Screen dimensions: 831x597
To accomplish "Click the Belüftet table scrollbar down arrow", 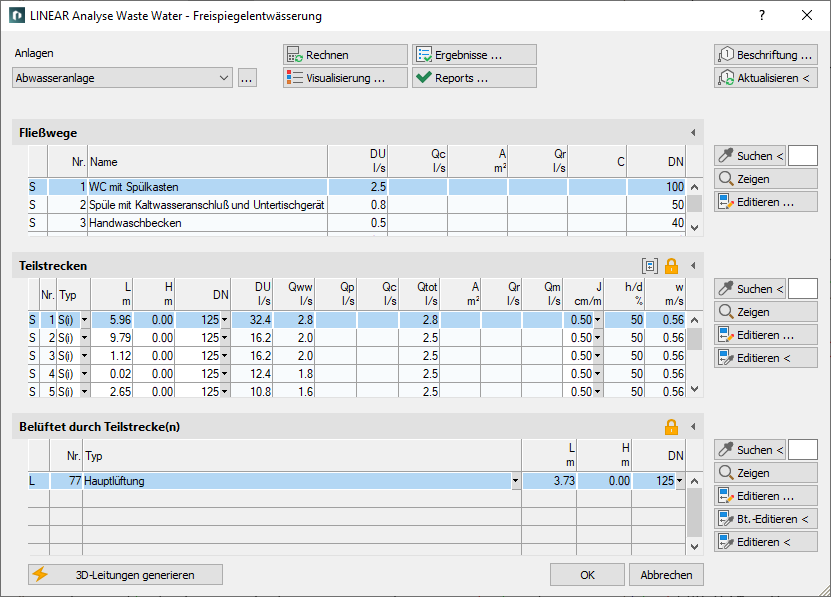I will click(x=695, y=547).
